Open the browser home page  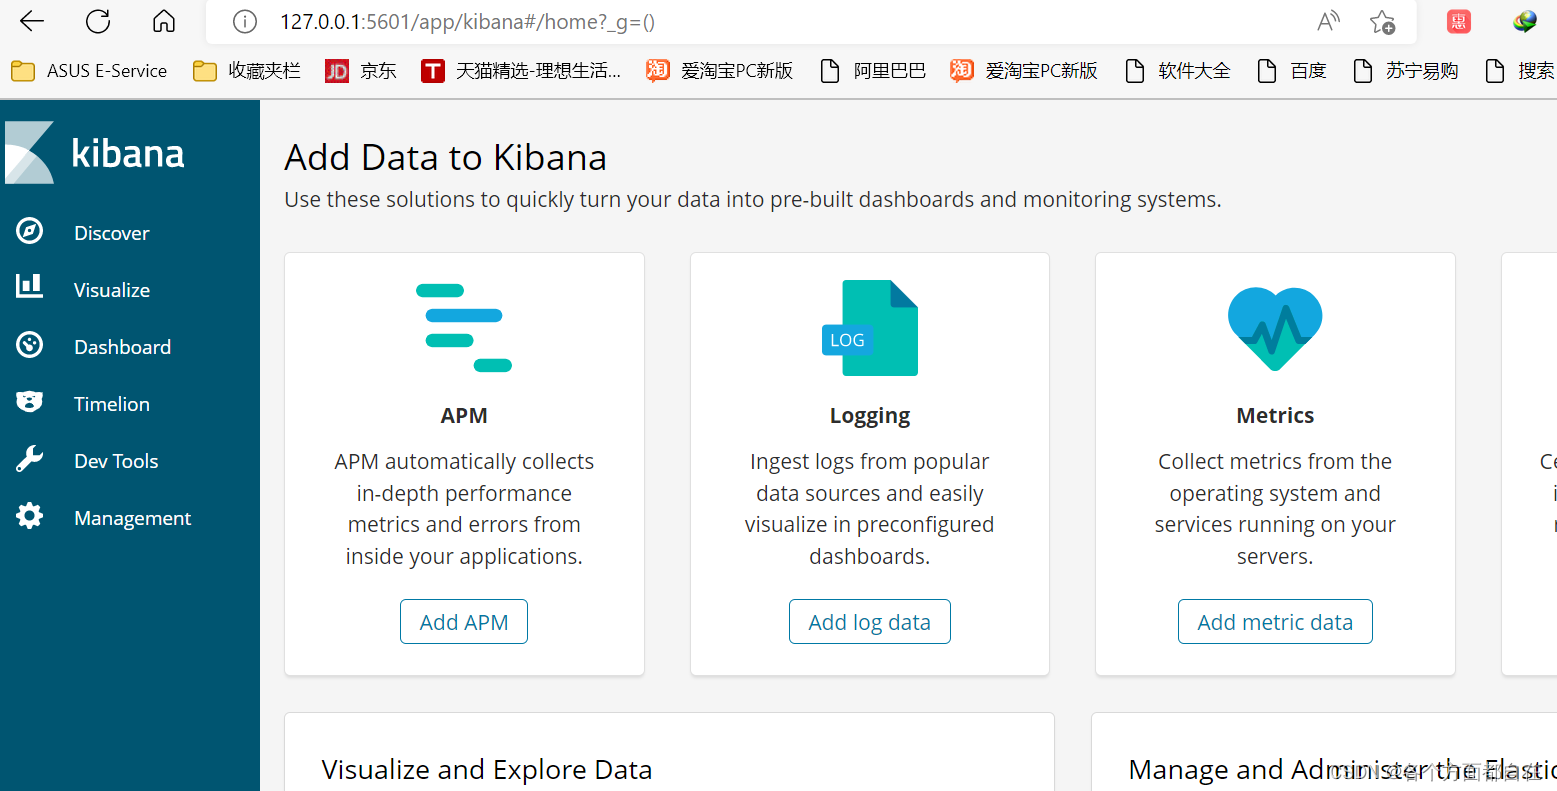click(164, 22)
